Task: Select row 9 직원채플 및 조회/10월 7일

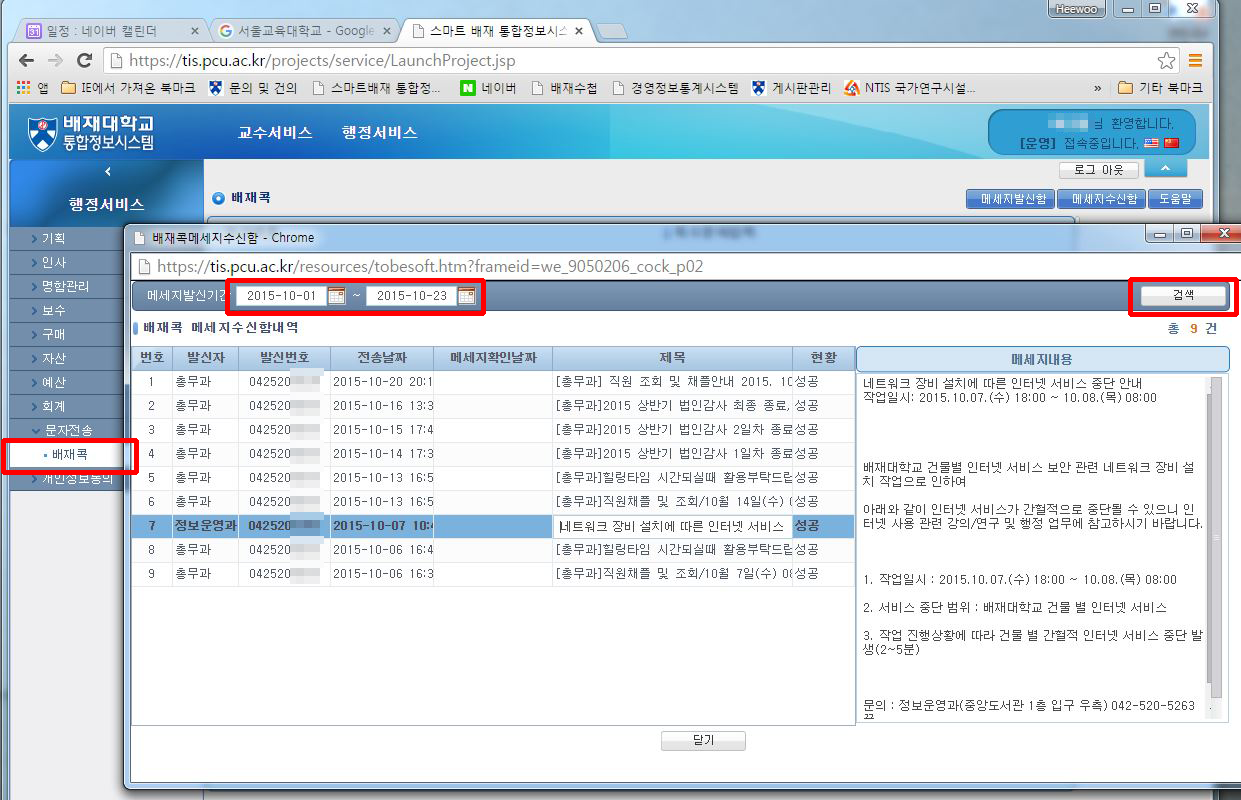Action: (x=493, y=573)
